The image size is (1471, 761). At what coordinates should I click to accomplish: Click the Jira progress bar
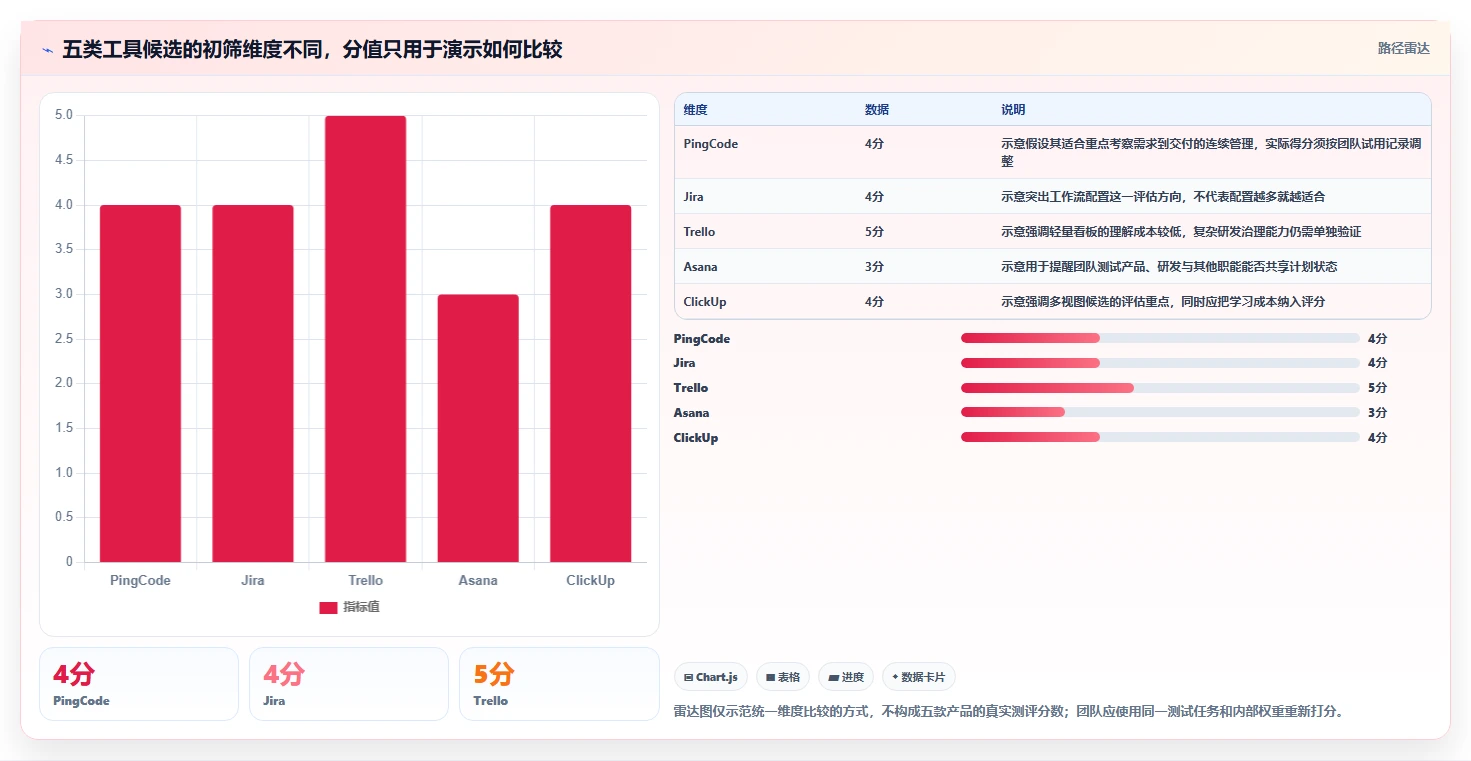[x=1160, y=363]
